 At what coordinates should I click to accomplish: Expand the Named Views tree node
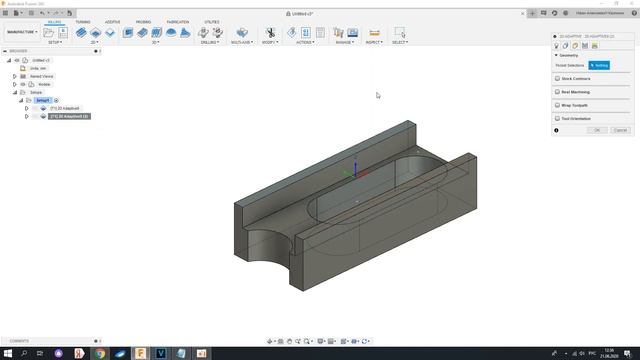click(x=15, y=76)
